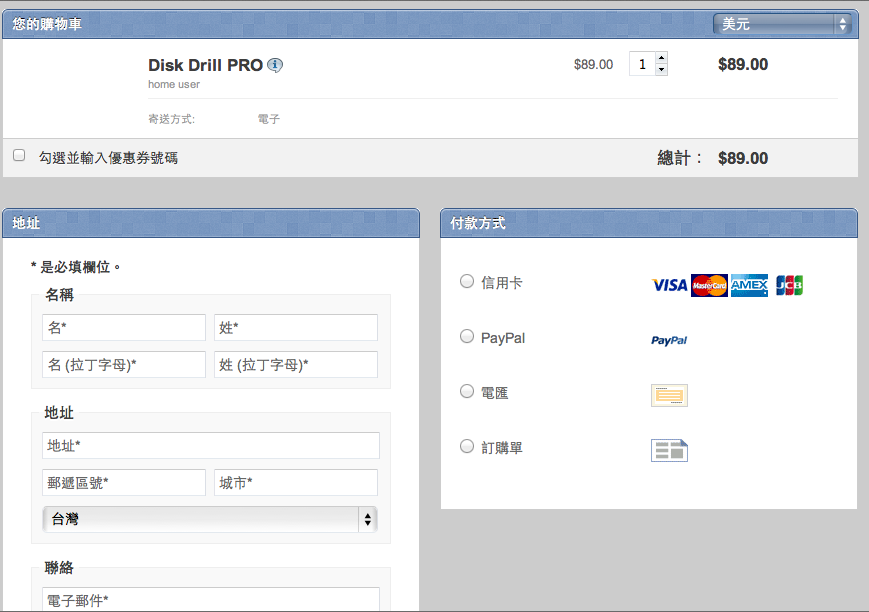Viewport: 869px width, 612px height.
Task: Click the 聯絡 contact section heading
Action: [59, 568]
